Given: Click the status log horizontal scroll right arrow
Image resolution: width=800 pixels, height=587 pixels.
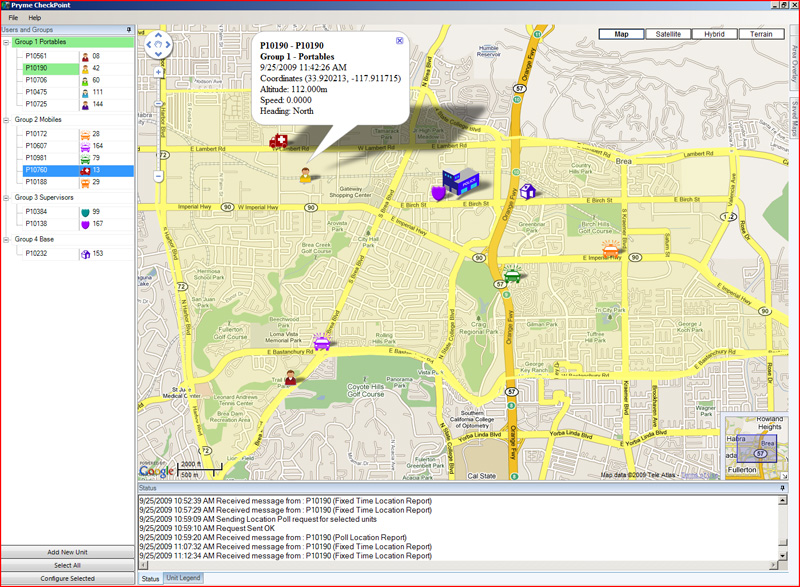Looking at the screenshot, I should (x=773, y=565).
